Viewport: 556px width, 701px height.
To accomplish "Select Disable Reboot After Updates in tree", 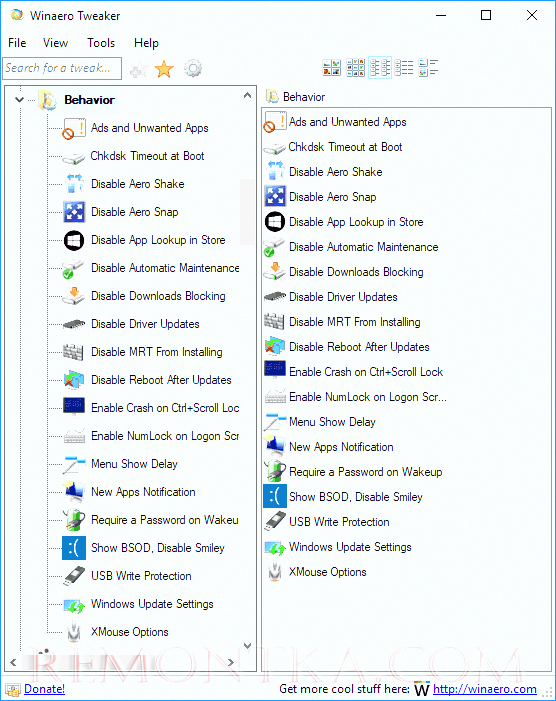I will (x=161, y=380).
